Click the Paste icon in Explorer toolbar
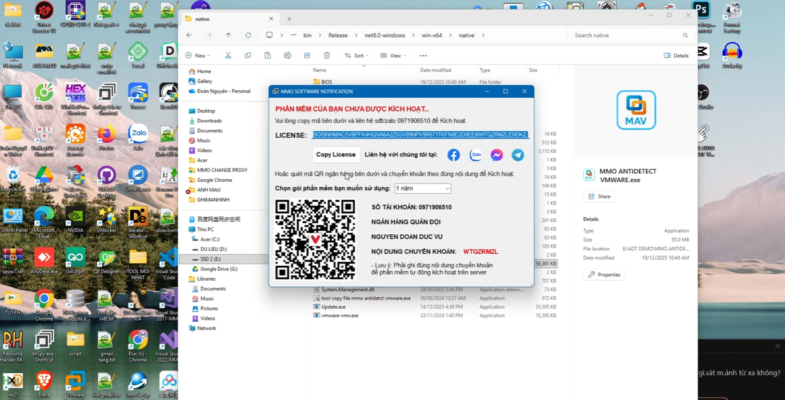Image resolution: width=785 pixels, height=400 pixels. tap(267, 56)
